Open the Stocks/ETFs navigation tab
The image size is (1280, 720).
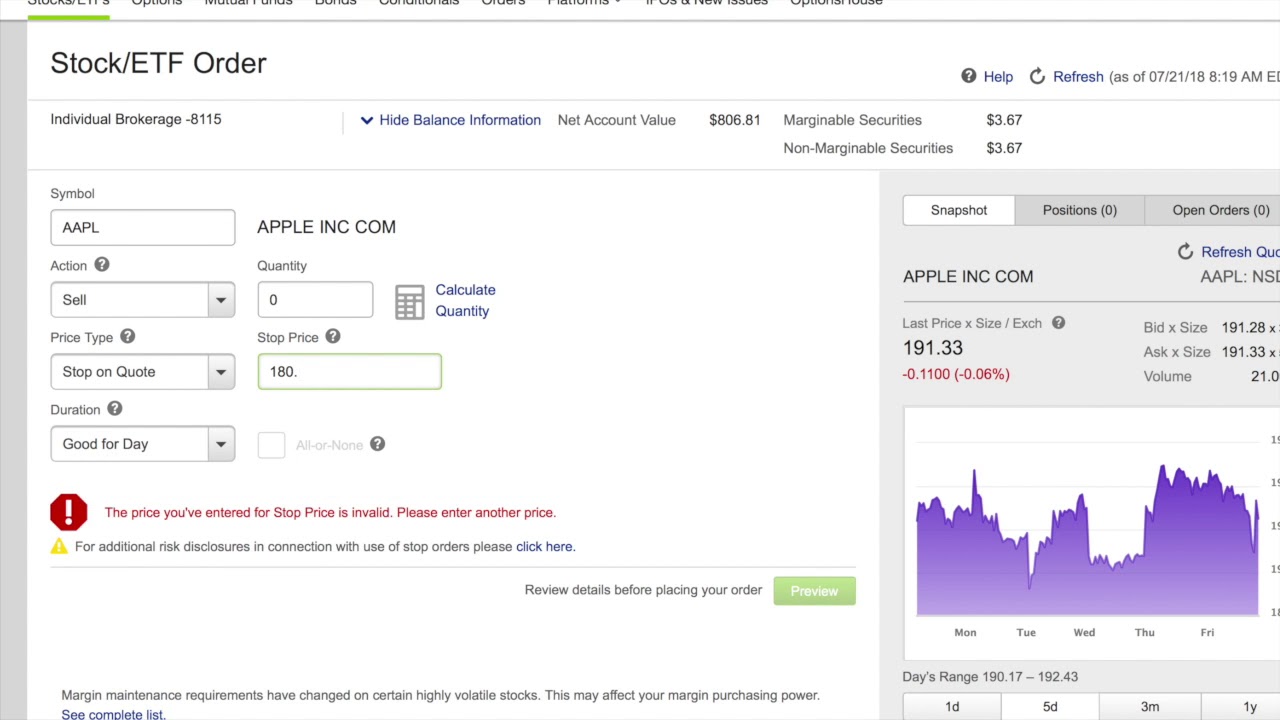(68, 2)
